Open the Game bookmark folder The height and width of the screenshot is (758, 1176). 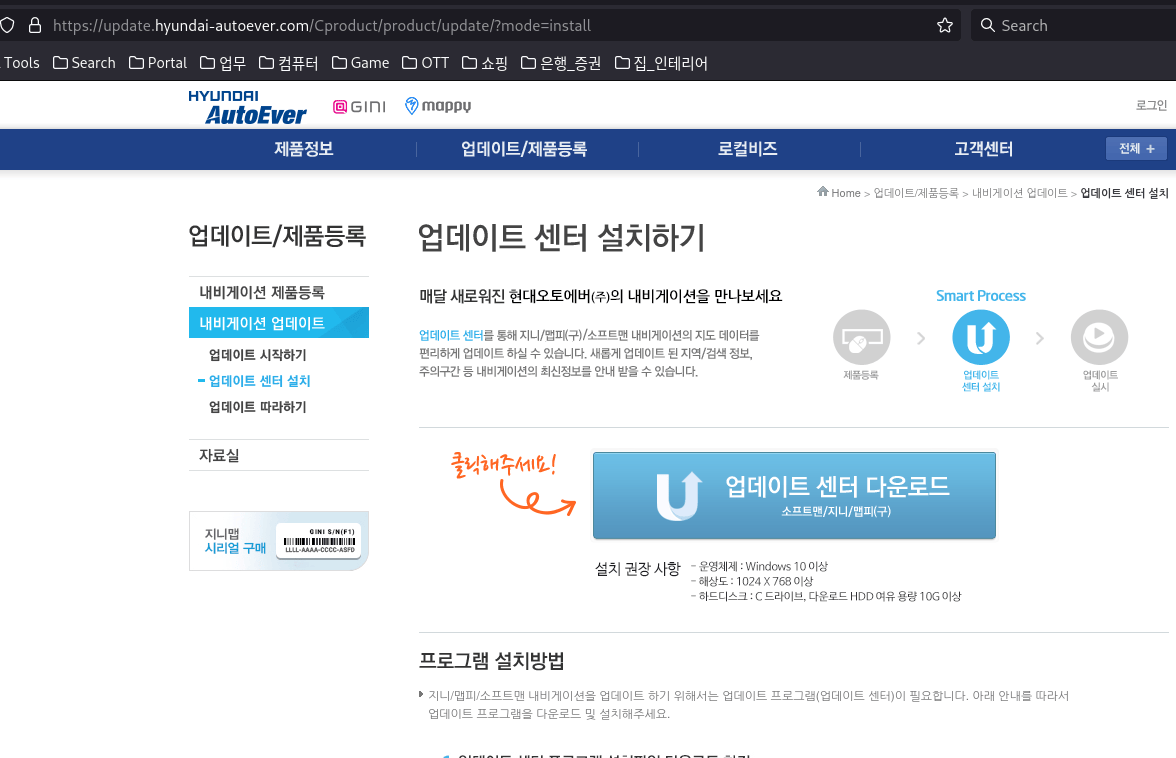[361, 63]
